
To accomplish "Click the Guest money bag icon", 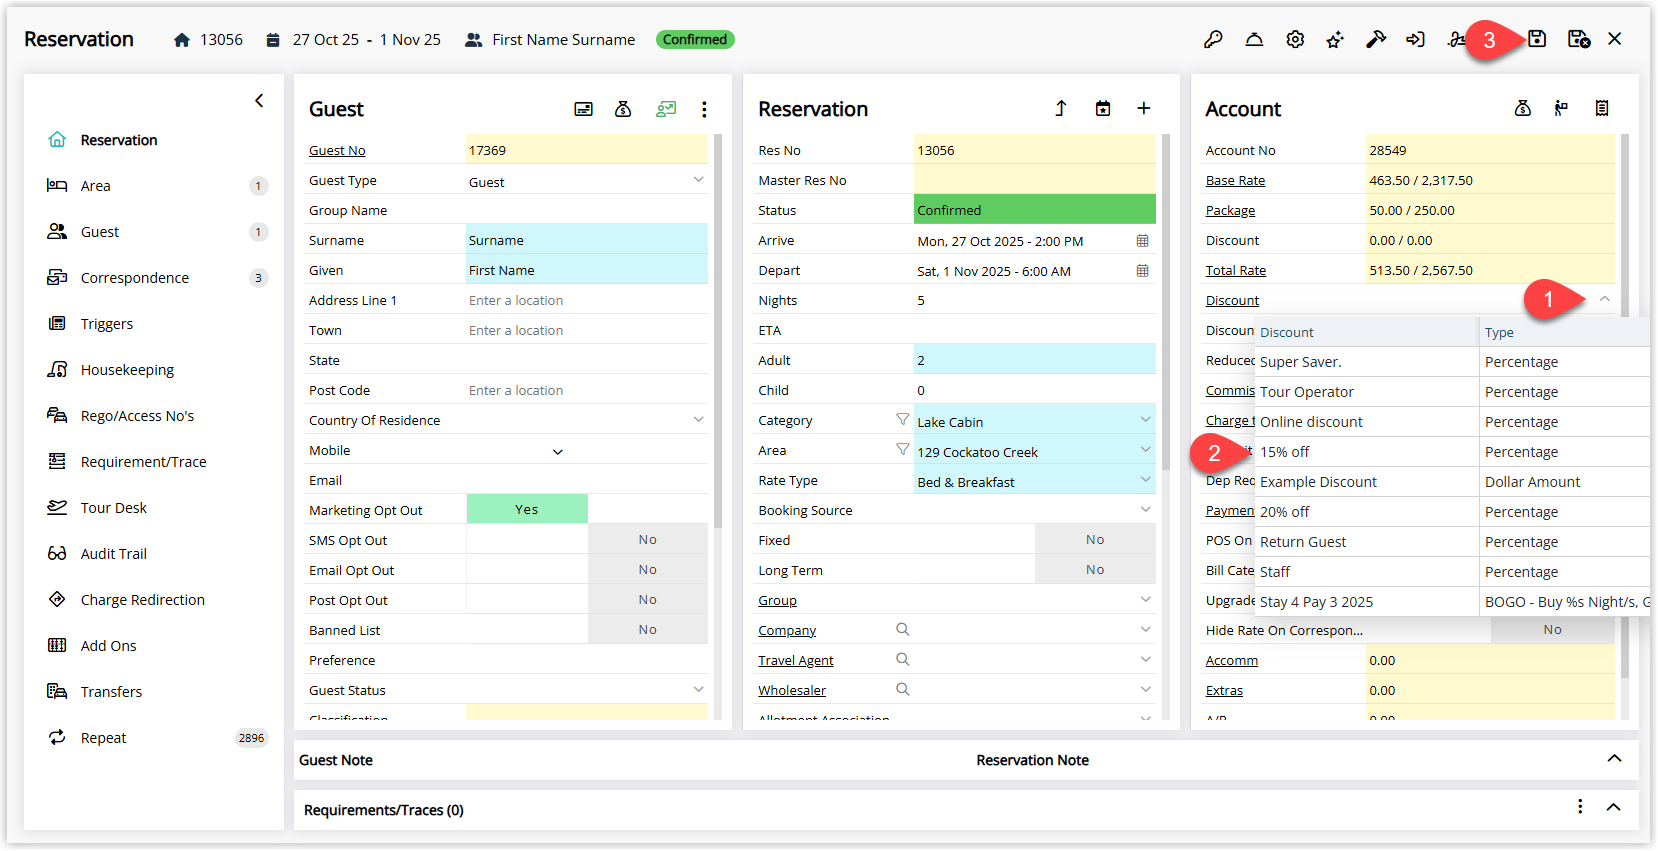I will pos(623,109).
